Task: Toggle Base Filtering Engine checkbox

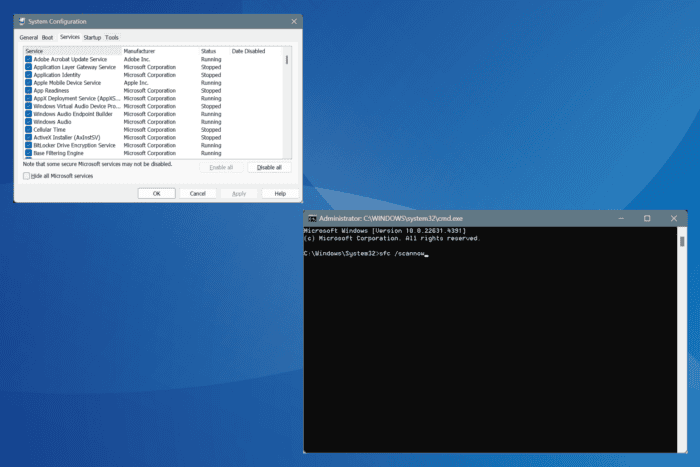Action: (x=29, y=153)
